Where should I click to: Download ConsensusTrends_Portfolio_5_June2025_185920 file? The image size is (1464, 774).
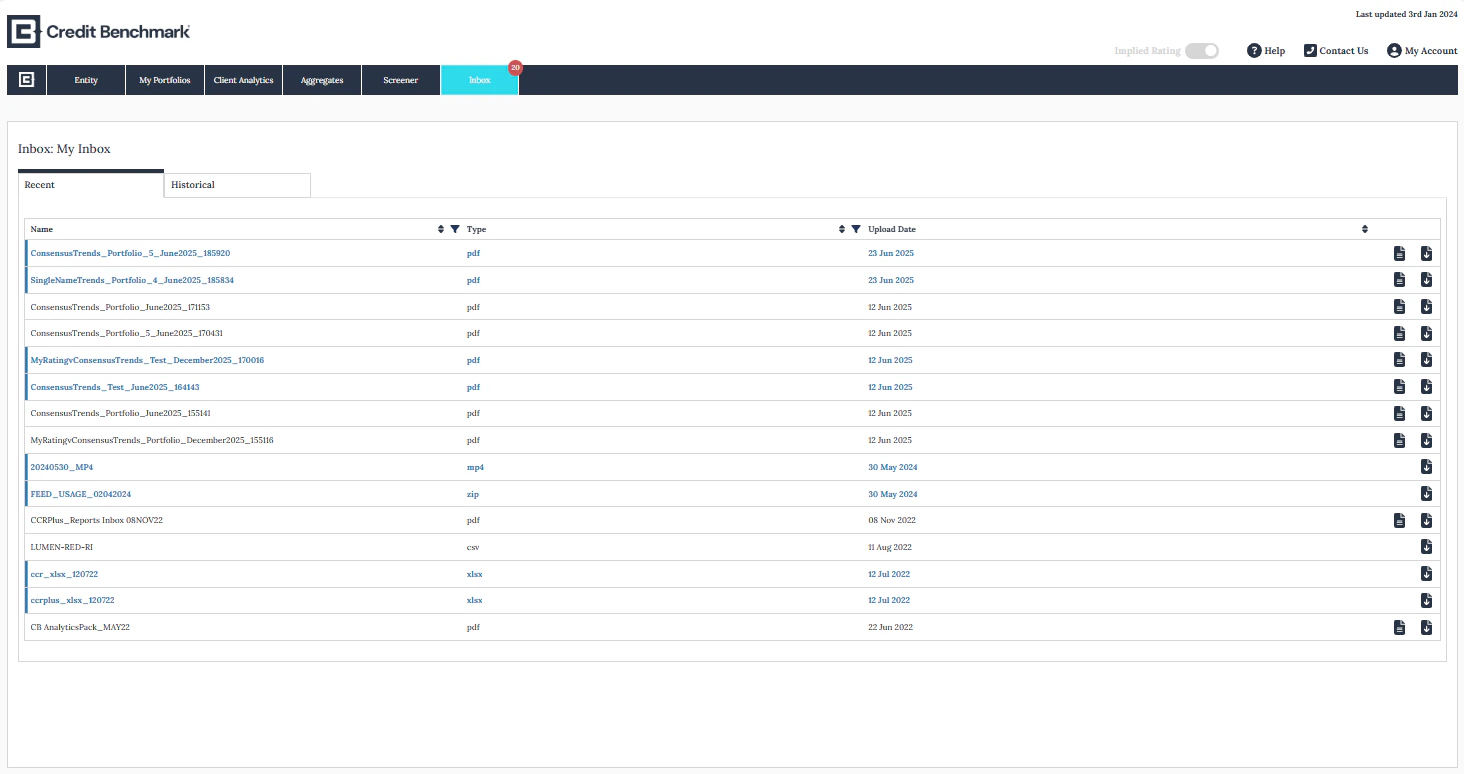1427,254
